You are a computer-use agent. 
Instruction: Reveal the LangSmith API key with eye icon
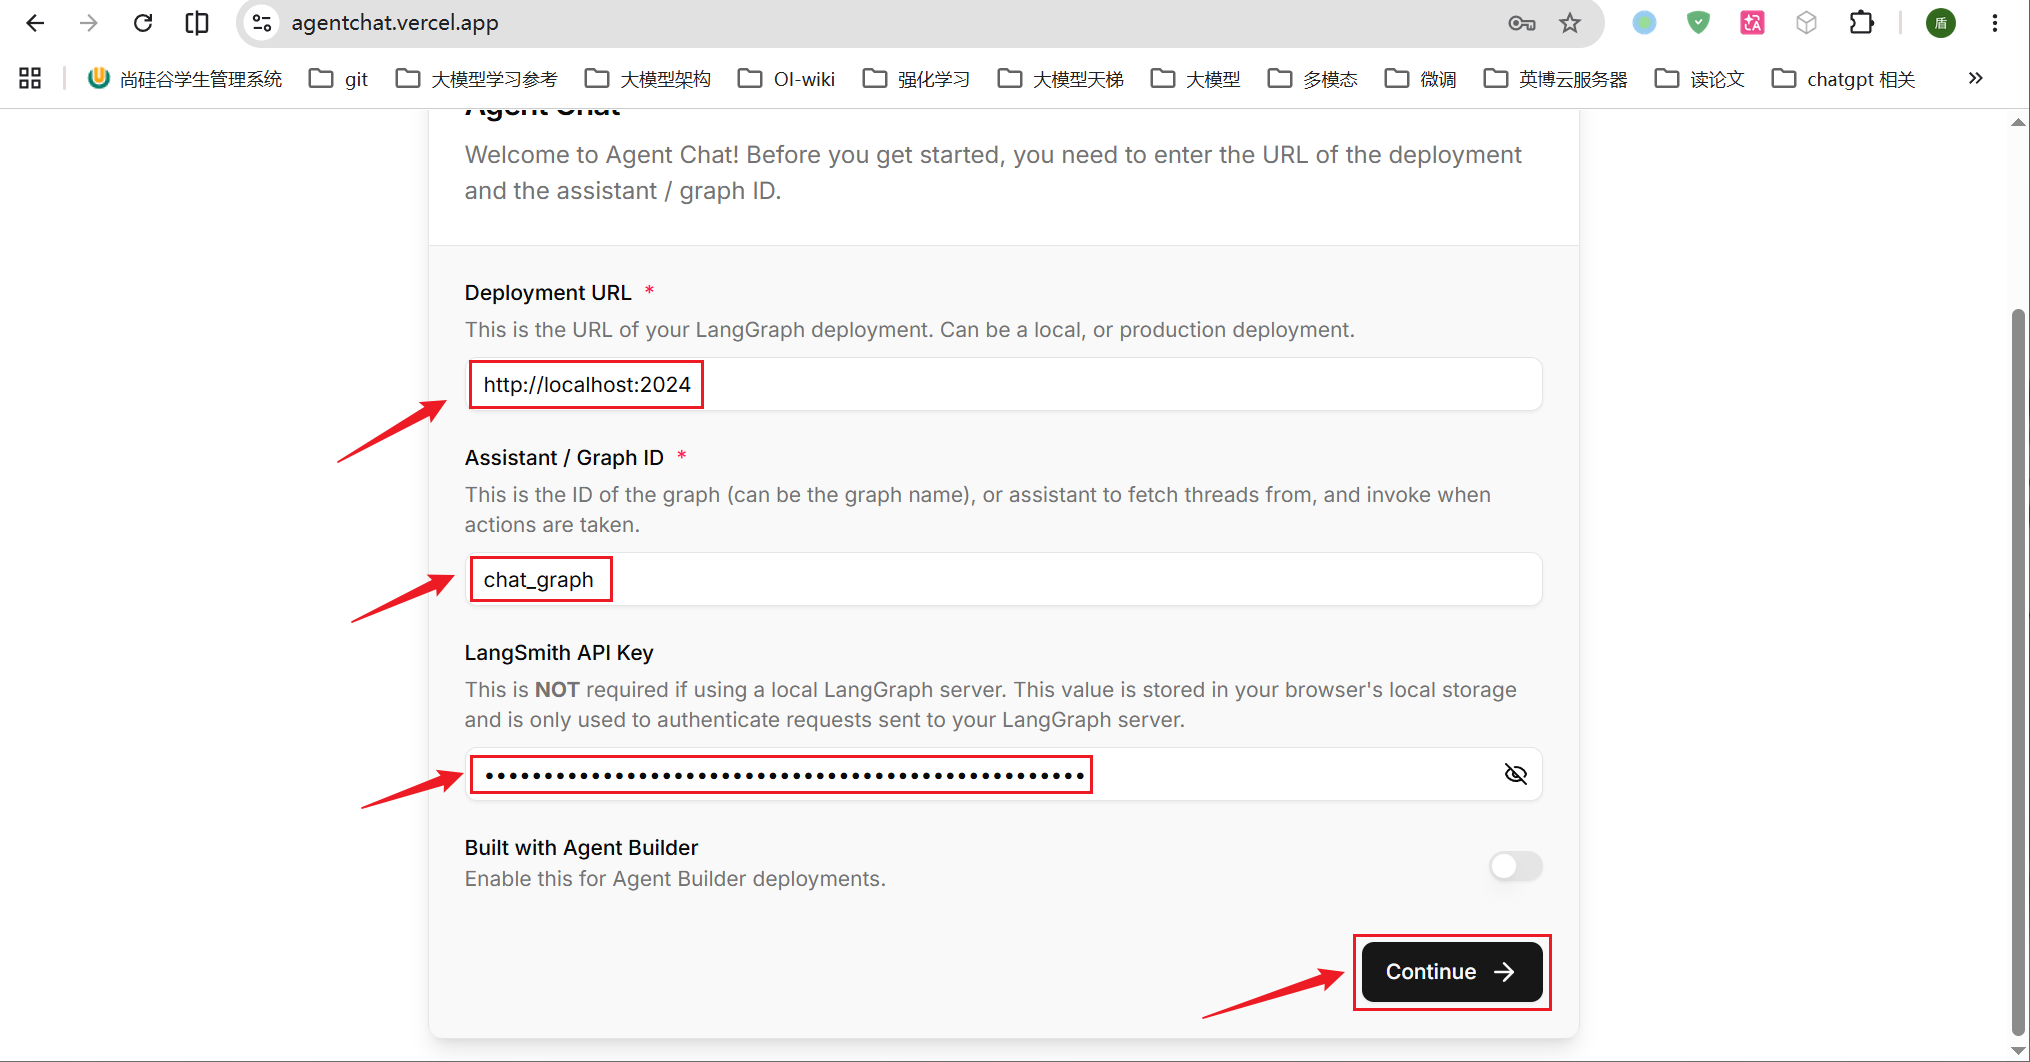point(1516,774)
